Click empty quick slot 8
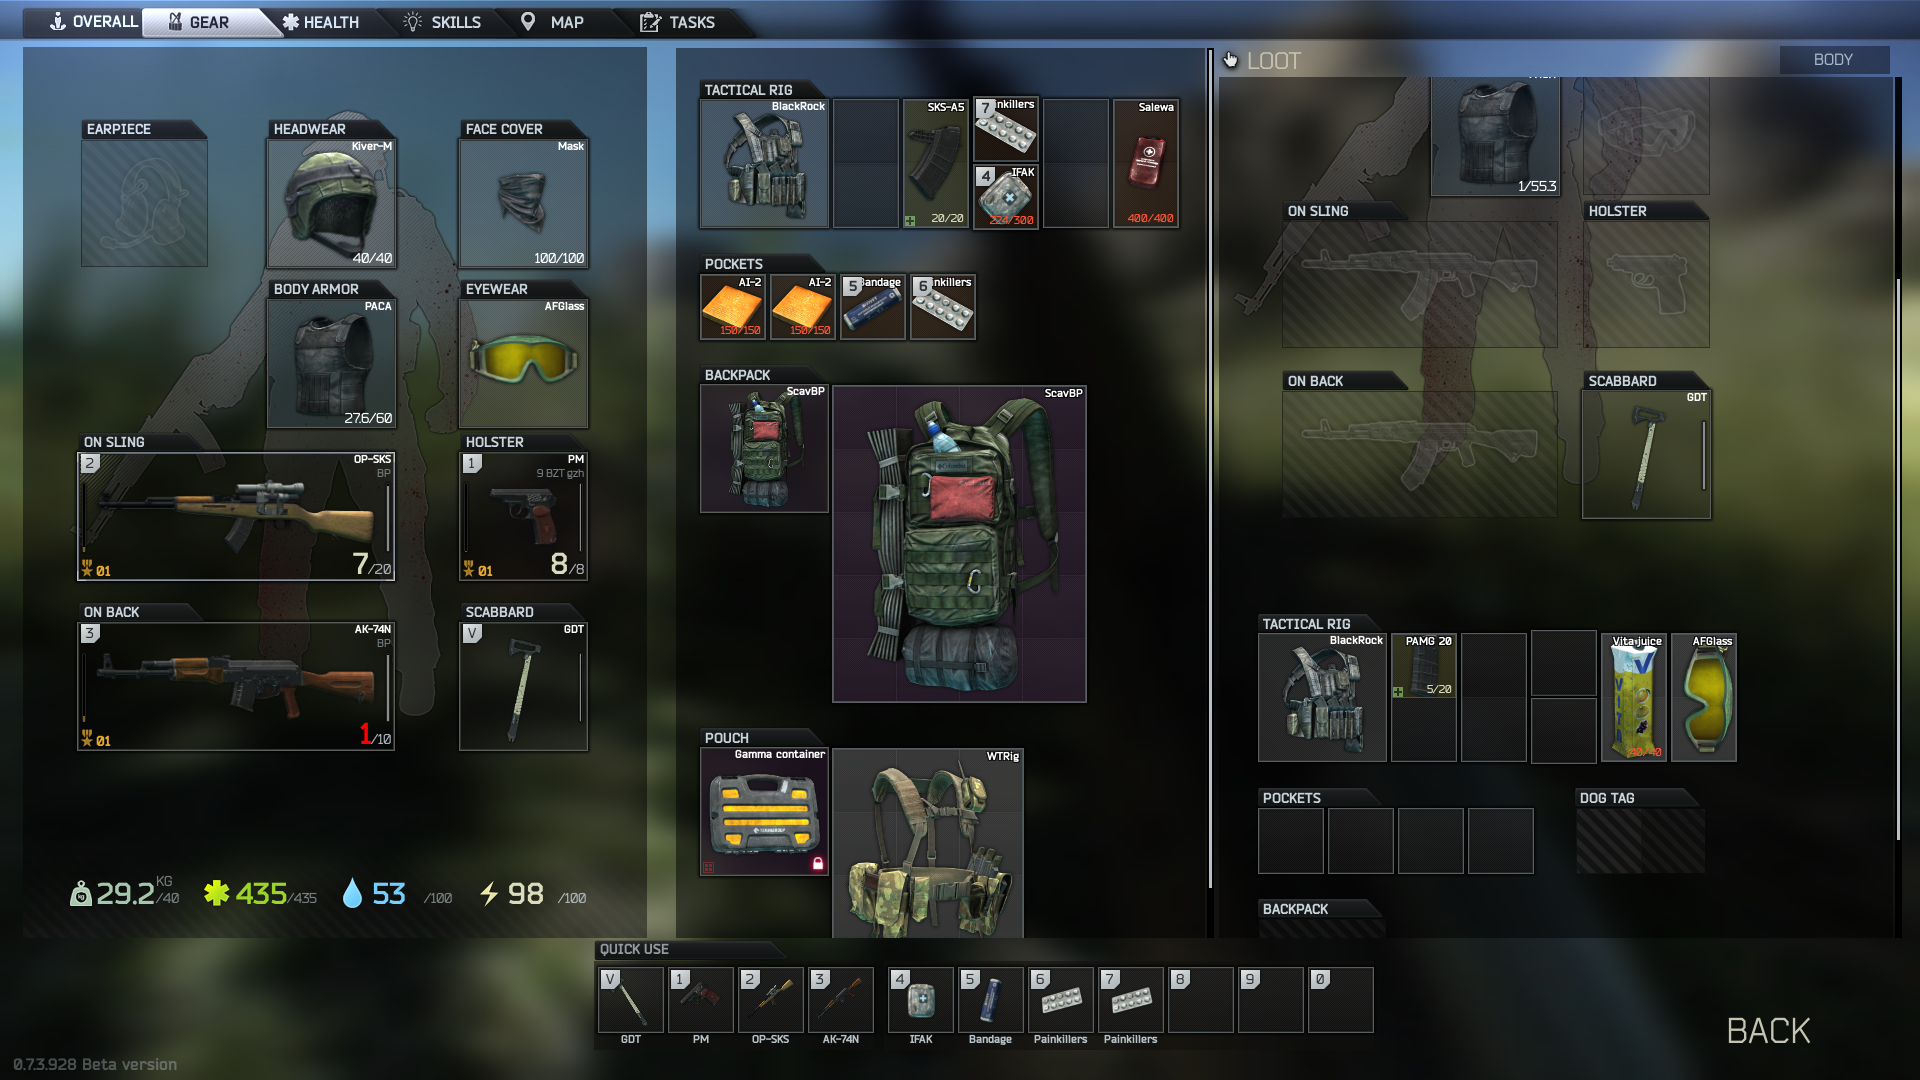Image resolution: width=1920 pixels, height=1080 pixels. (x=1201, y=1000)
